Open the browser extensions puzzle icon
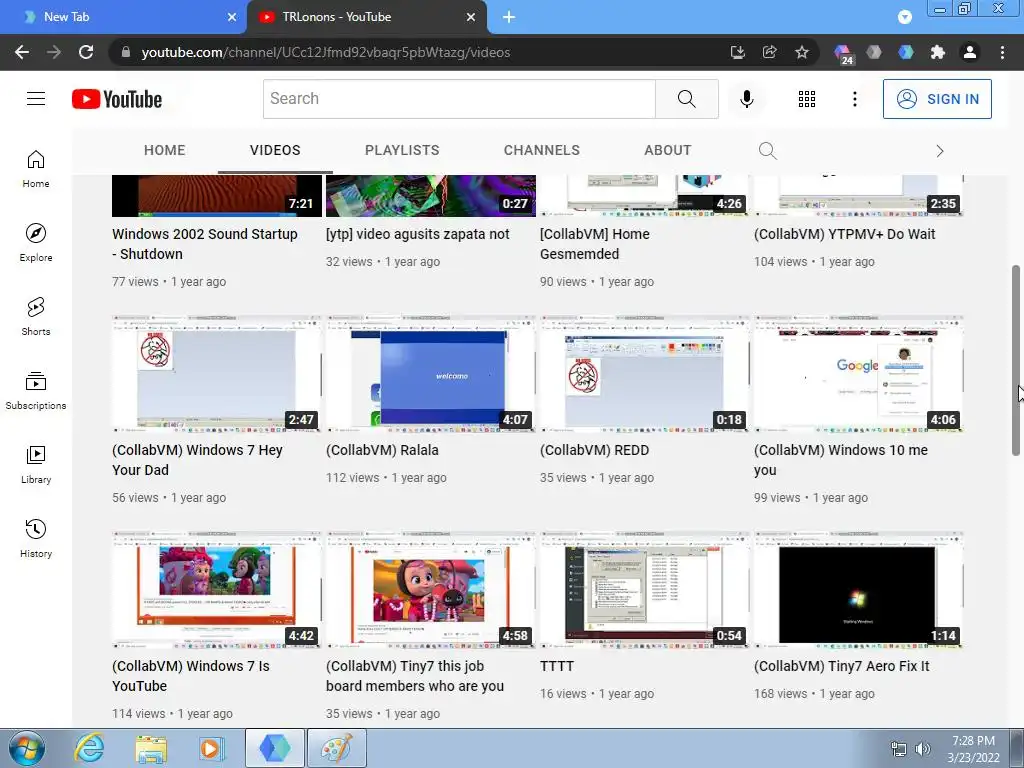This screenshot has width=1024, height=768. pyautogui.click(x=938, y=52)
